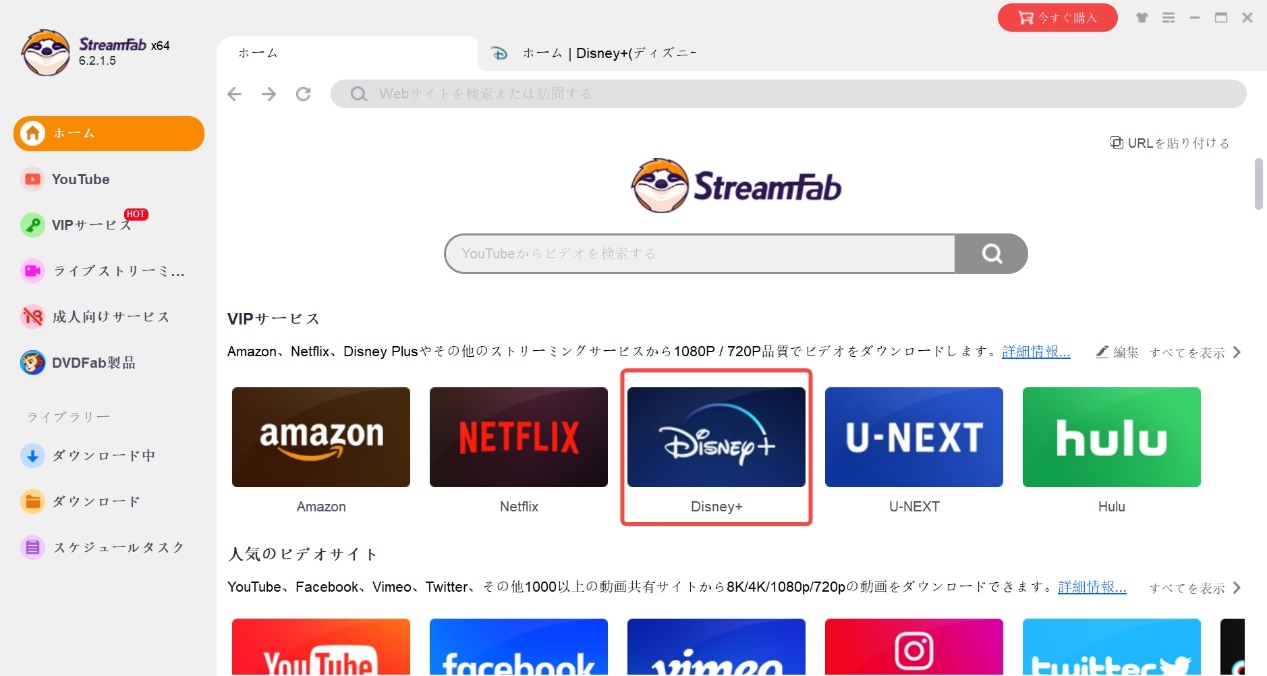This screenshot has width=1267, height=676.
Task: Click the Hulu label text
Action: (x=1112, y=507)
